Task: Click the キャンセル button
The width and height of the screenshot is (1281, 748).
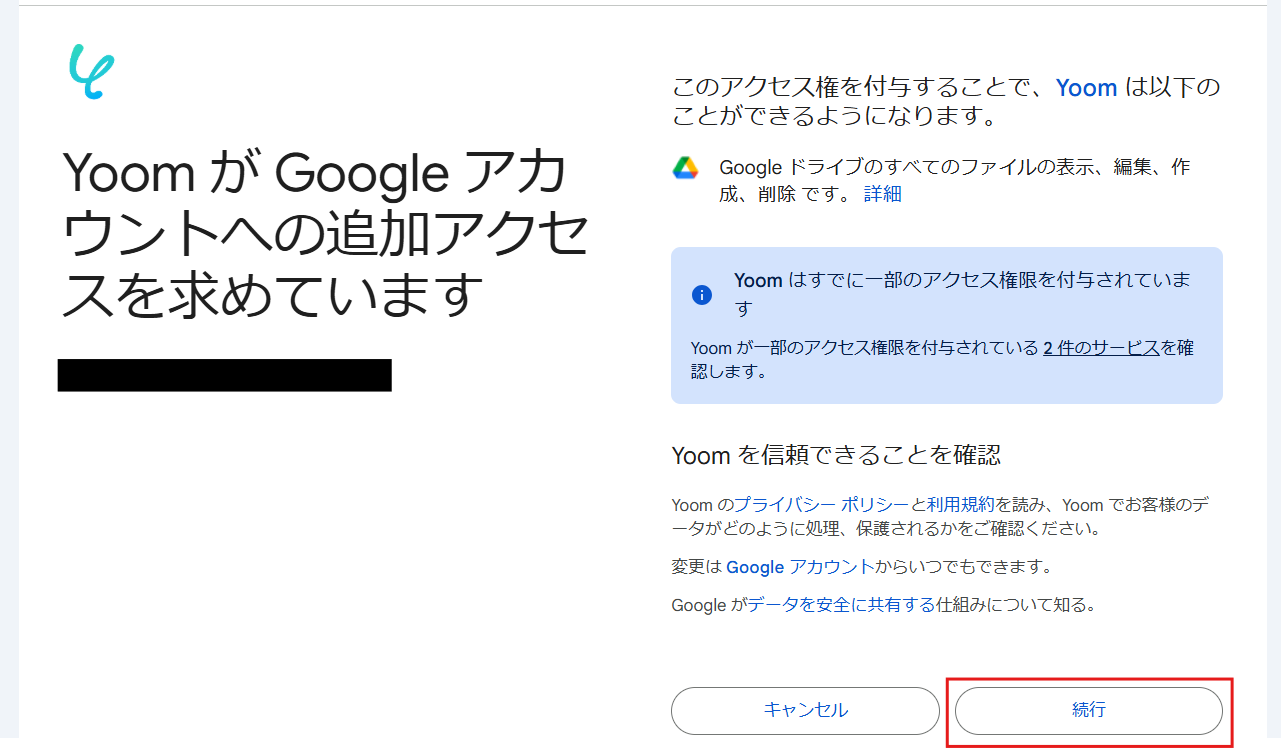Action: (x=805, y=711)
